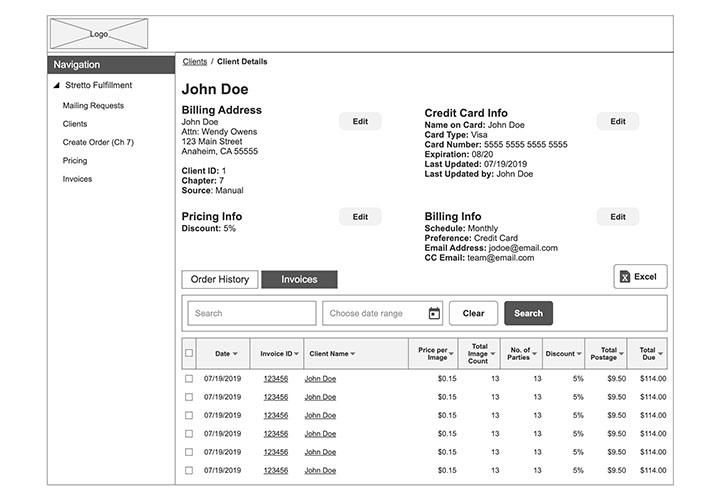Viewport: 720px width, 500px height.
Task: Select Stretto Fulfillment tree item
Action: coord(98,85)
